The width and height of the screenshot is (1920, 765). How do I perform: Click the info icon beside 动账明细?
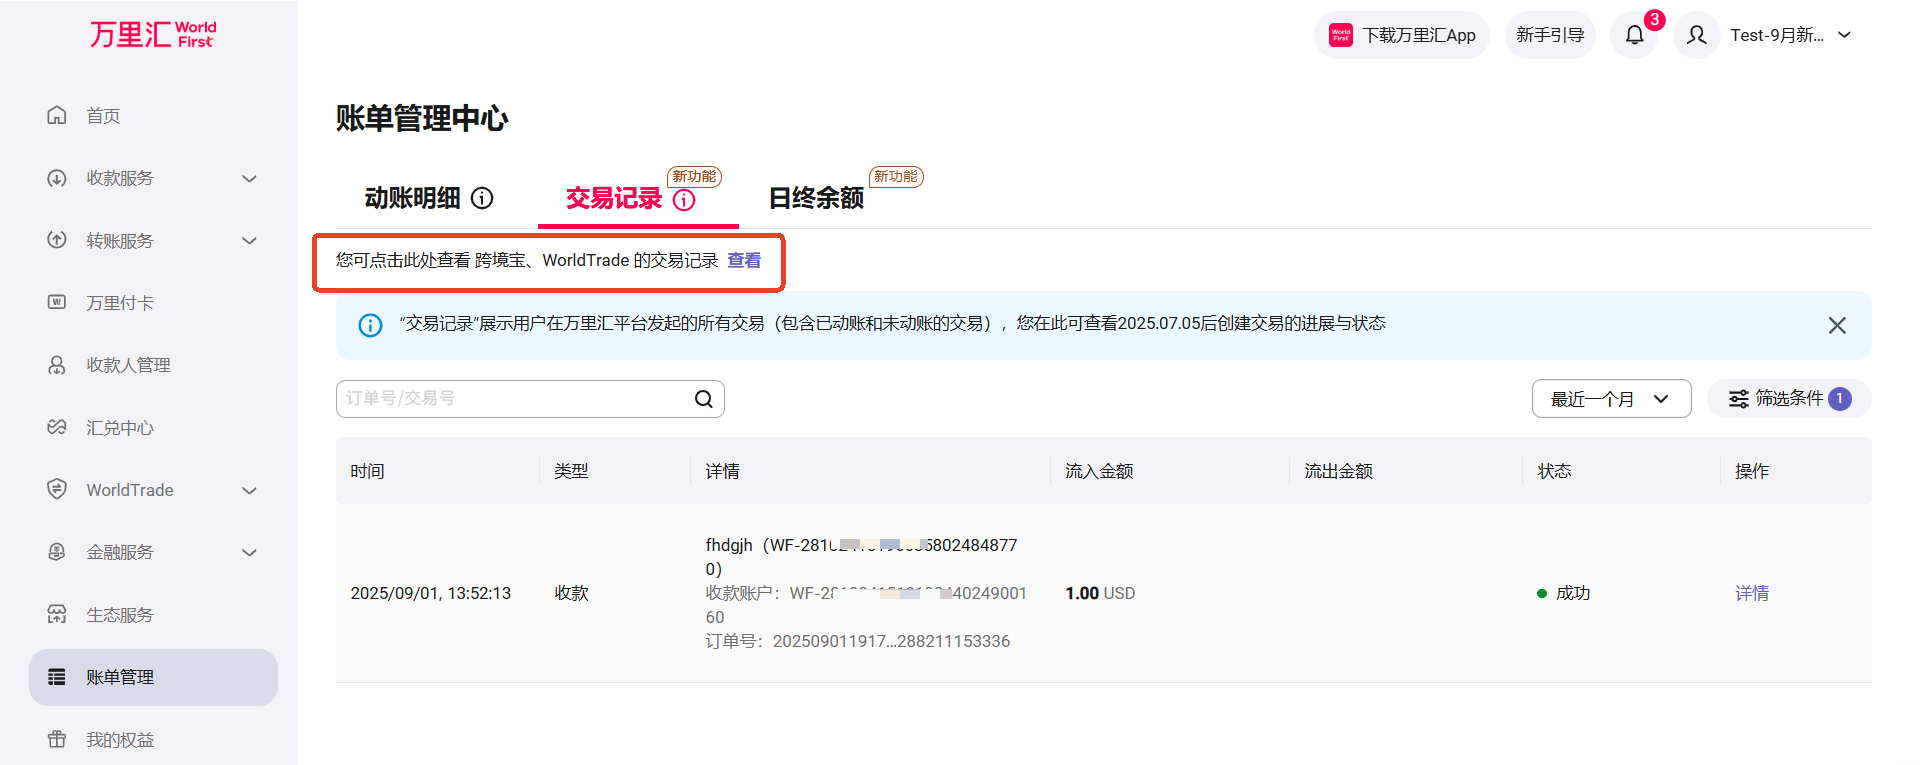point(482,198)
